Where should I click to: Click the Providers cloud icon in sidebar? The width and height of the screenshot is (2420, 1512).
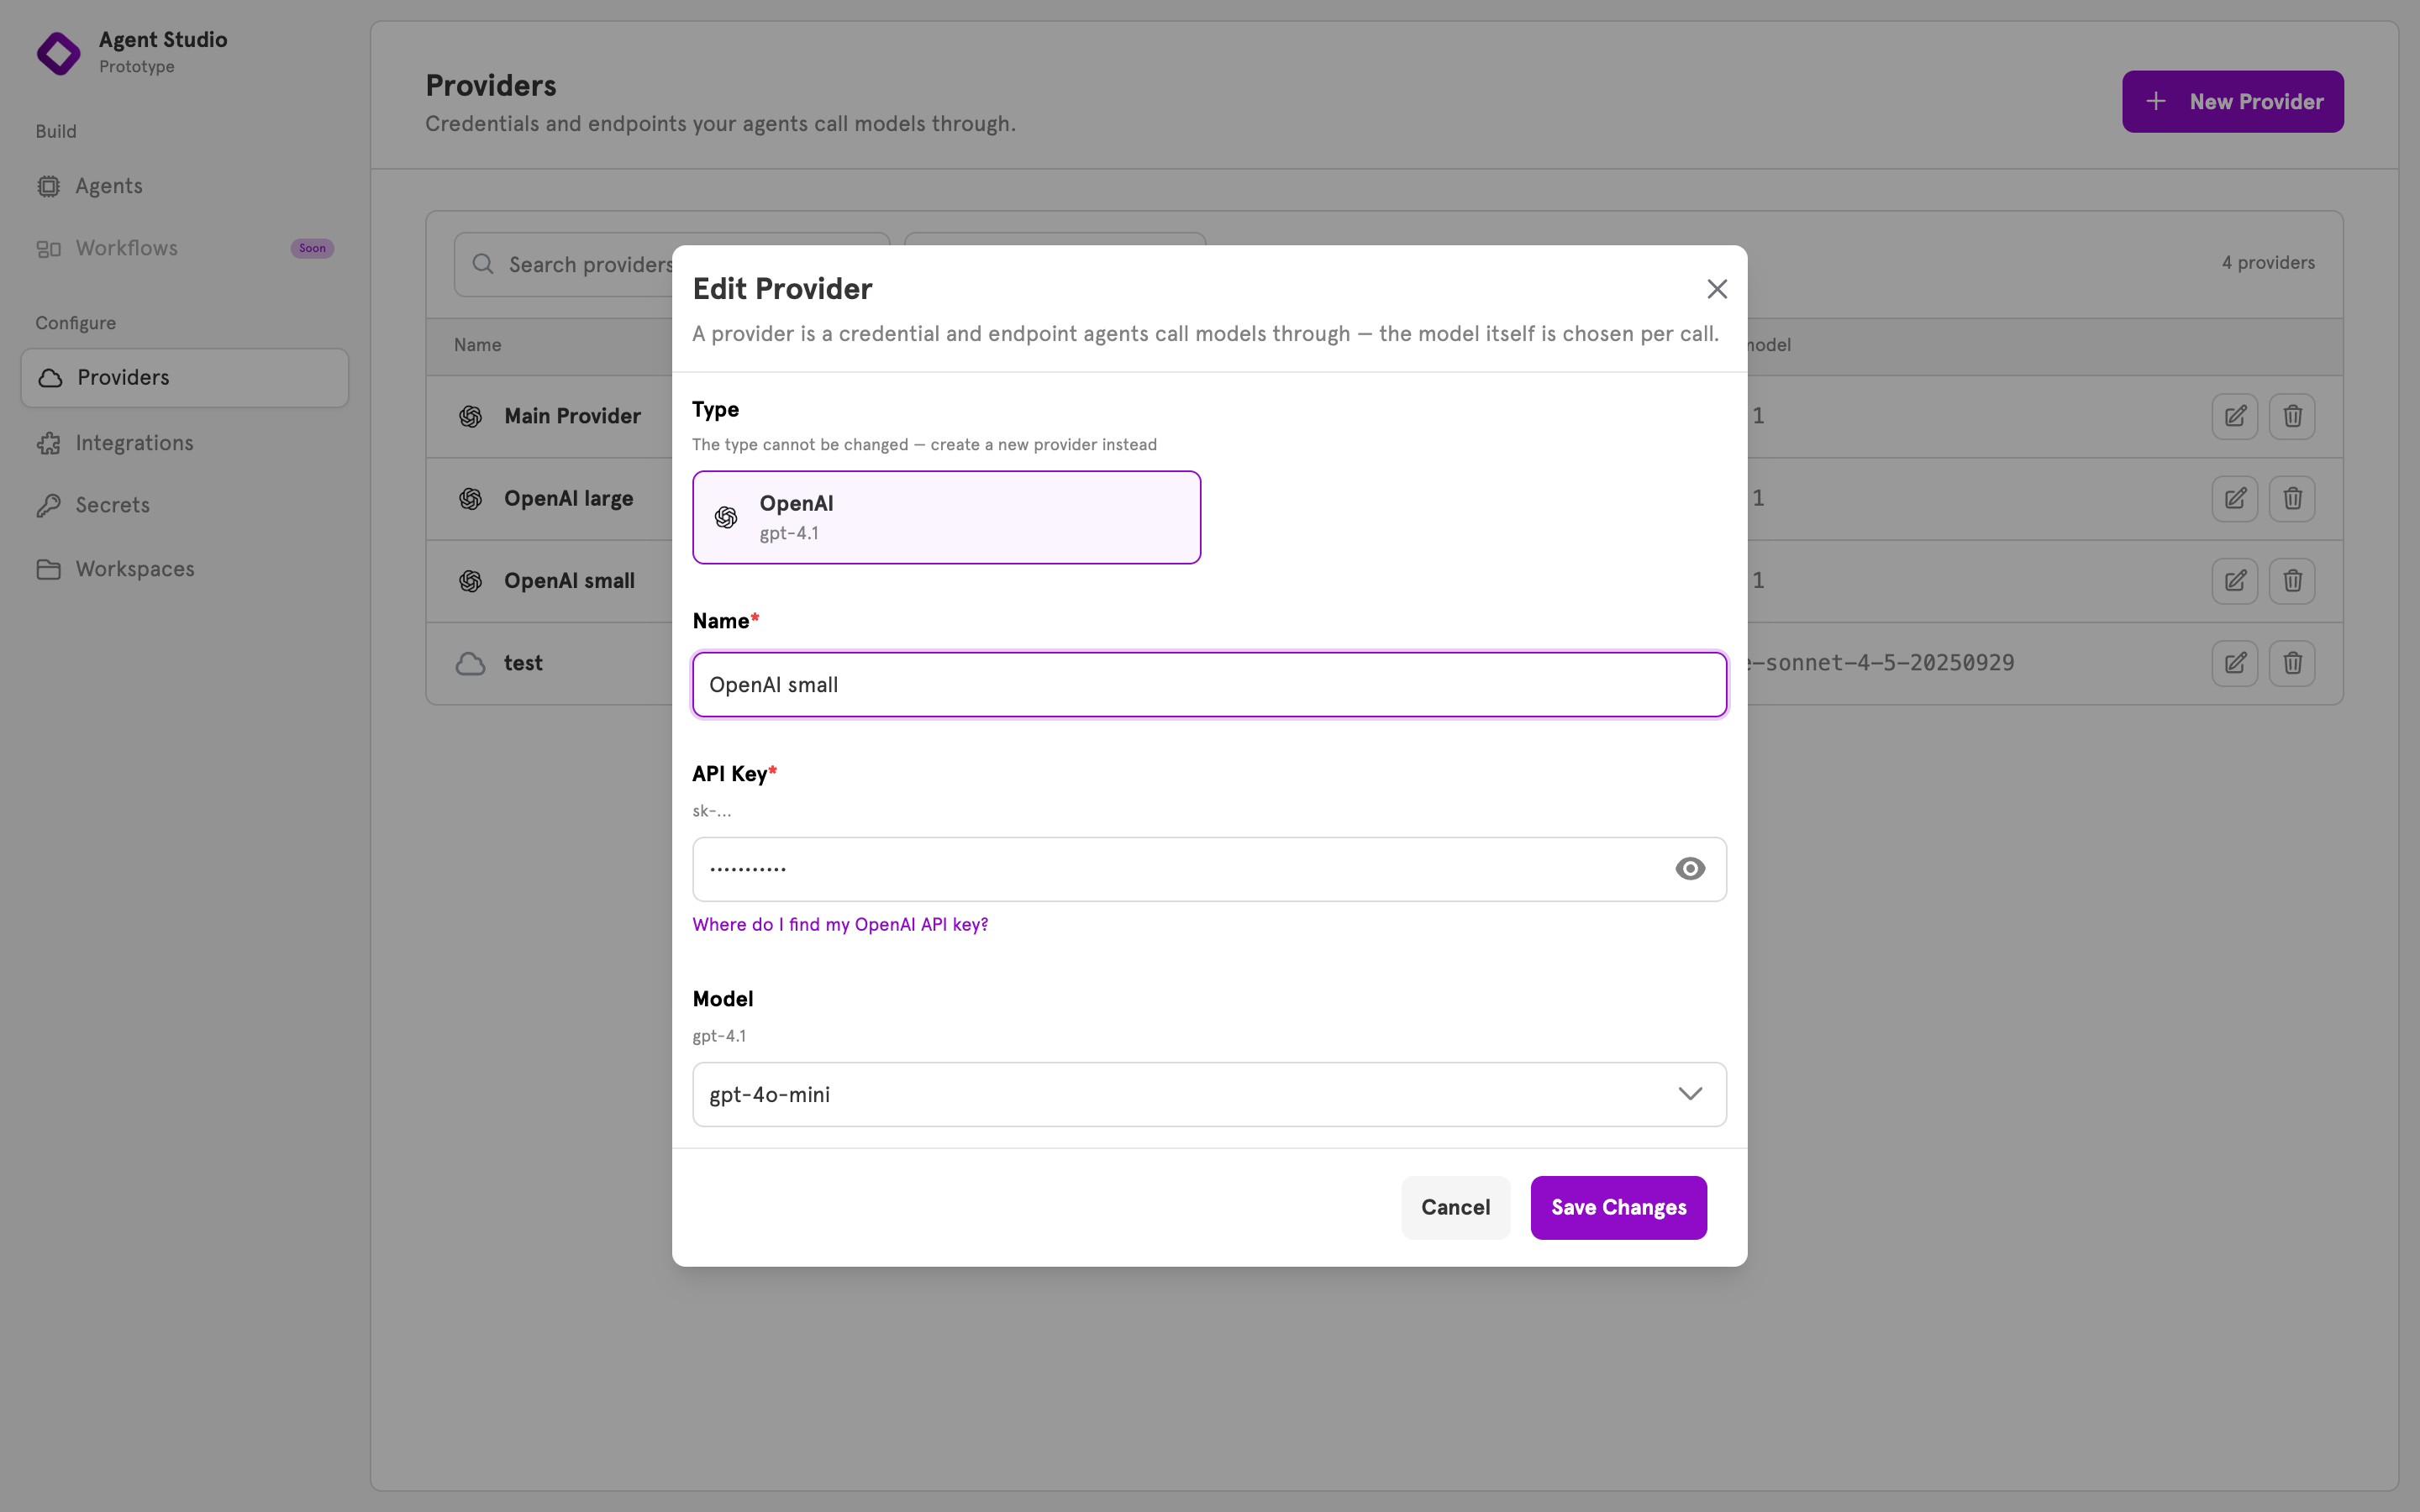point(50,378)
